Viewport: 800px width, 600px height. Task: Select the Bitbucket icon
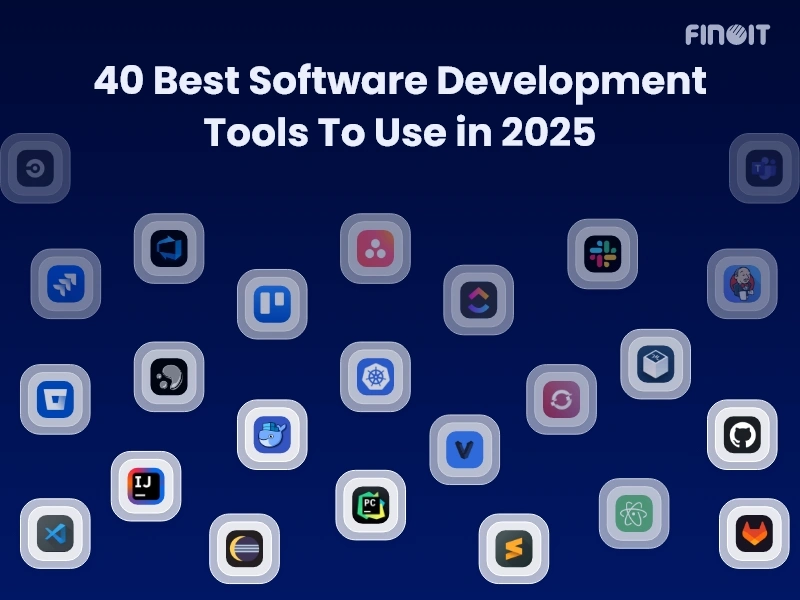click(55, 399)
